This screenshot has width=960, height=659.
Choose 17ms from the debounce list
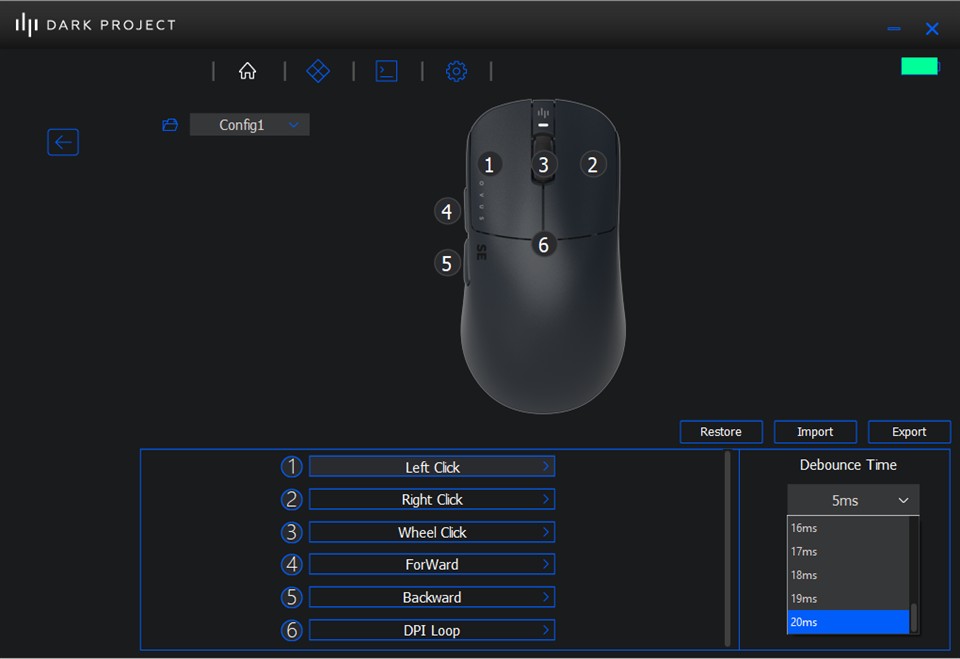click(847, 551)
